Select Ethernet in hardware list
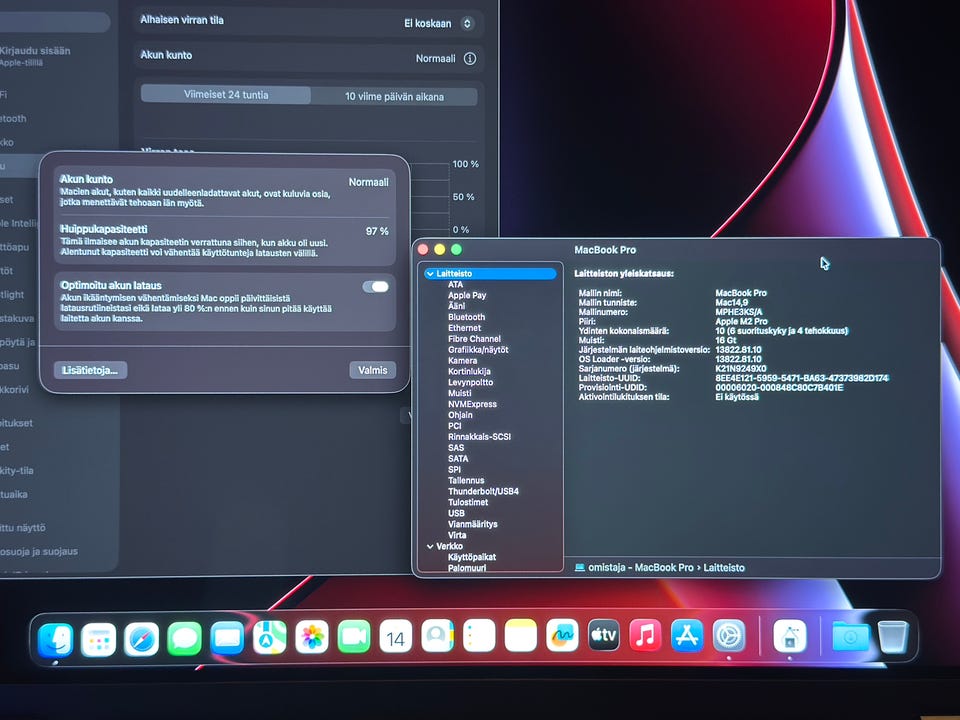960x720 pixels. pyautogui.click(x=465, y=328)
